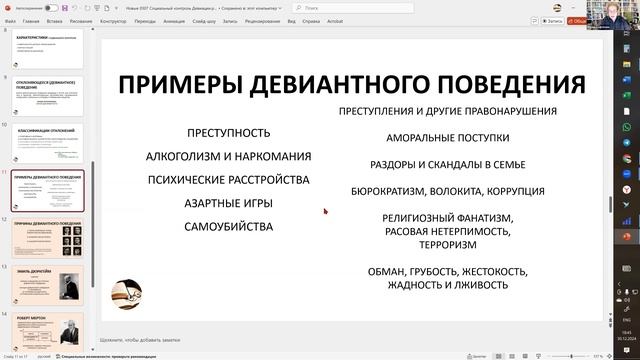Open the Рисование ribbon tab

[81, 21]
